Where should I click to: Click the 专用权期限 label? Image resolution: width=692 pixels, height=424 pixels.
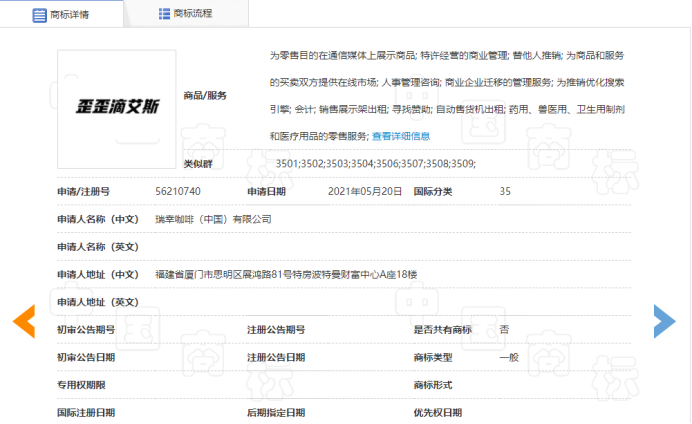(81, 385)
